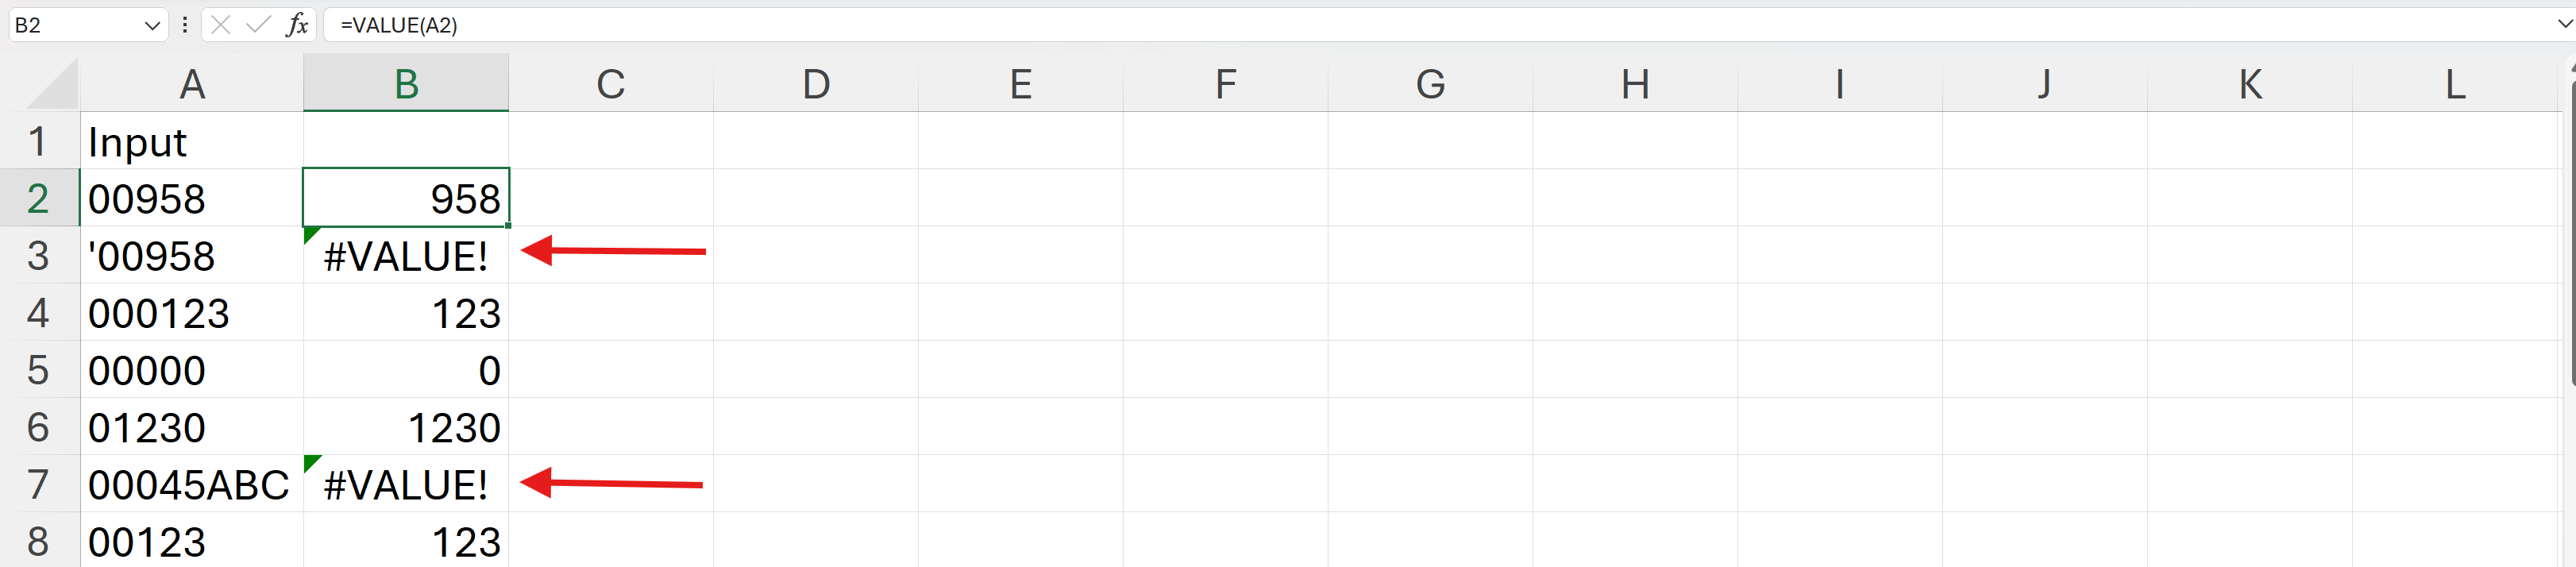This screenshot has width=2576, height=567.
Task: Click the Cancel entry X icon
Action: coord(221,25)
